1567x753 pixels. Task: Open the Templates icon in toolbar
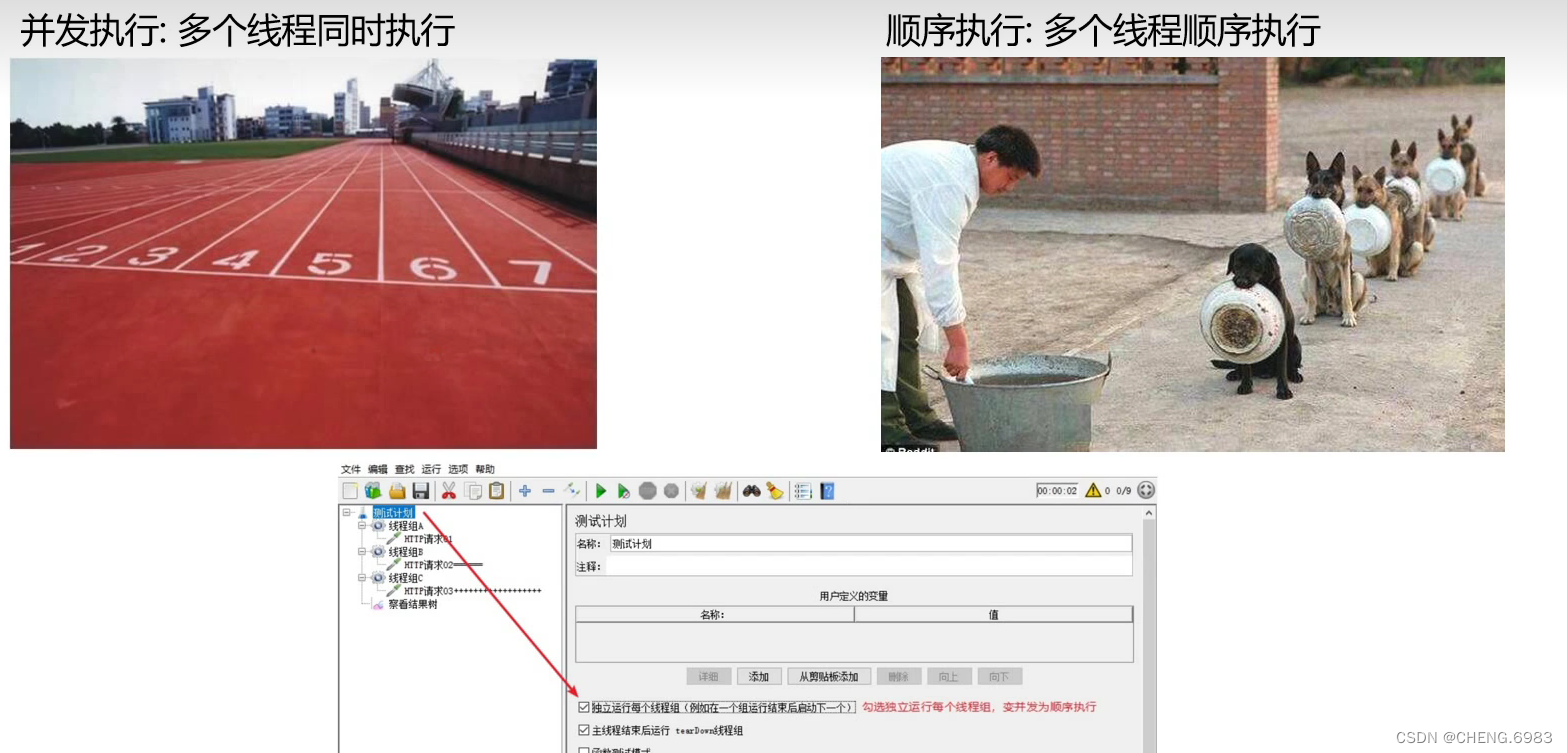(x=373, y=491)
